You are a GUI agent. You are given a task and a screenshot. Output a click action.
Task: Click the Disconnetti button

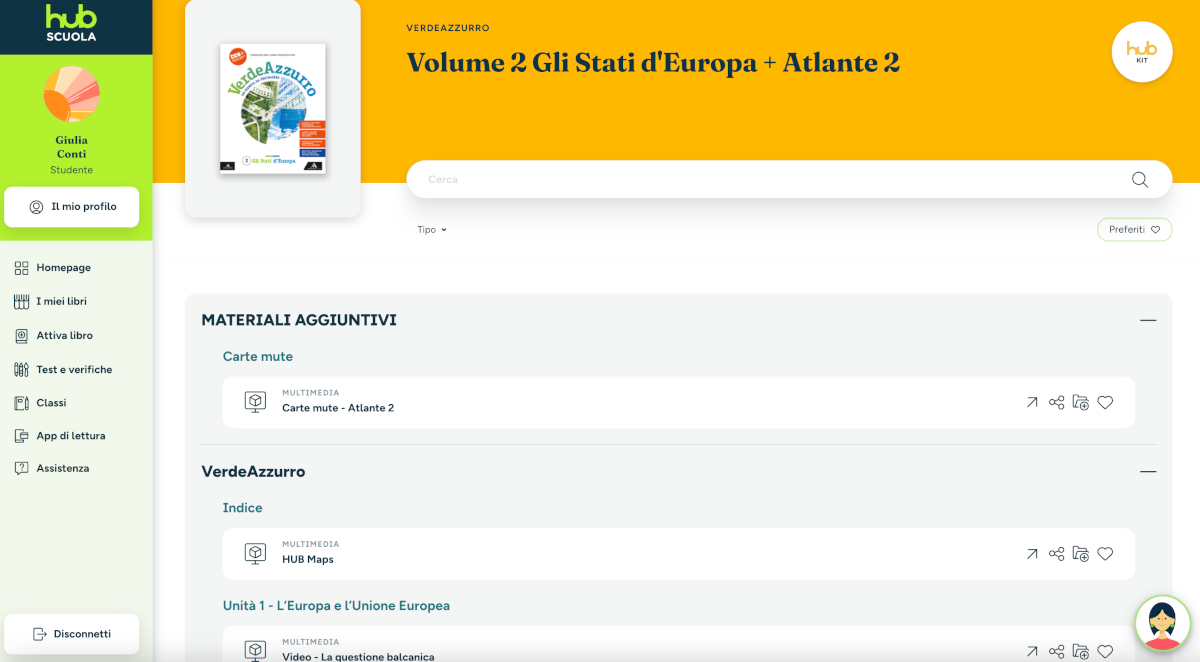click(x=72, y=634)
